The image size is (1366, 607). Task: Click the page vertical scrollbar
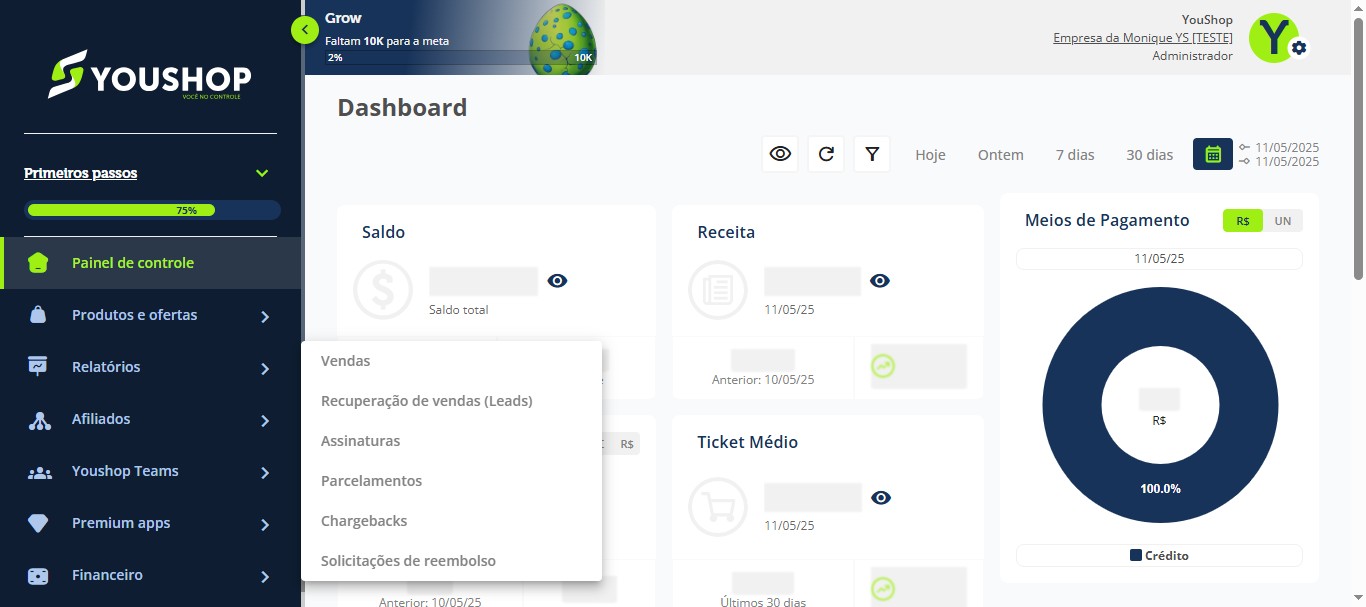1358,150
